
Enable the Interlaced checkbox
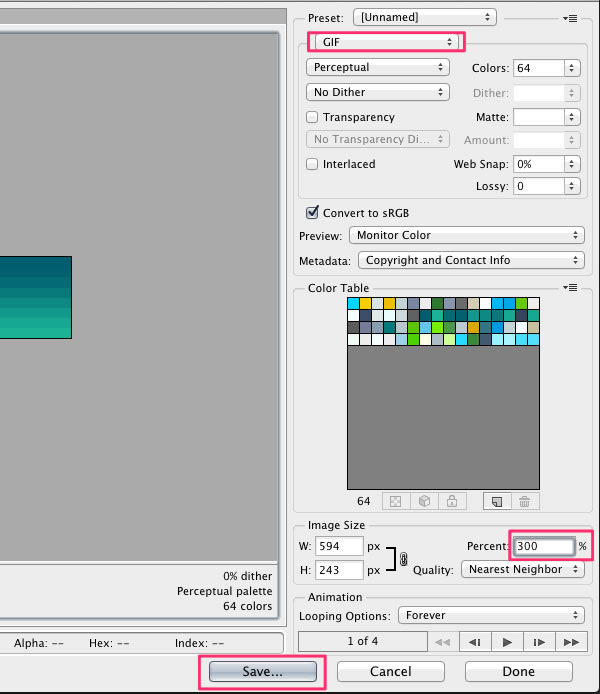[312, 164]
